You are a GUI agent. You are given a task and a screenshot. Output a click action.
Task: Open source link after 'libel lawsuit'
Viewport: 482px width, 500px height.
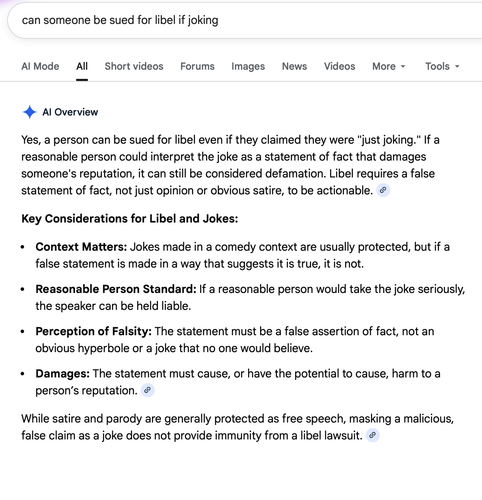point(373,435)
